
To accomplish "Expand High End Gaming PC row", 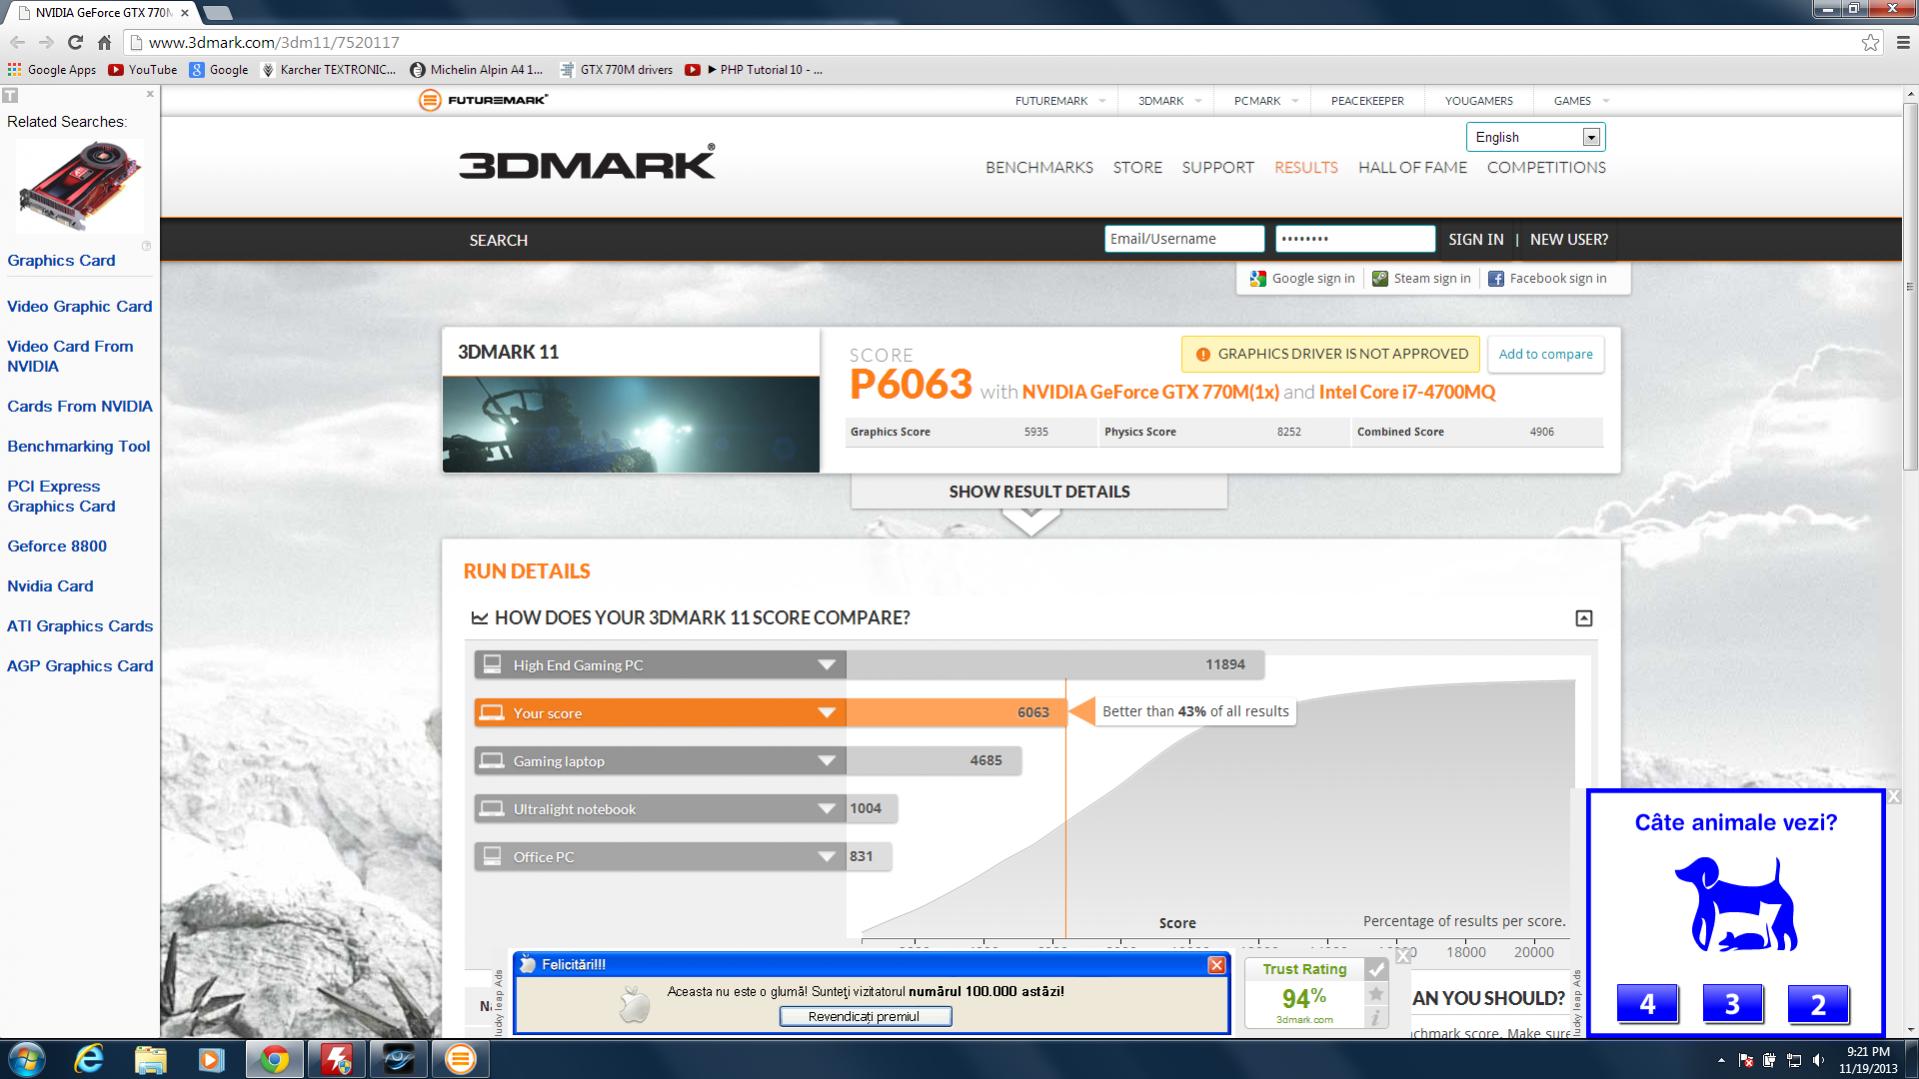I will click(826, 665).
